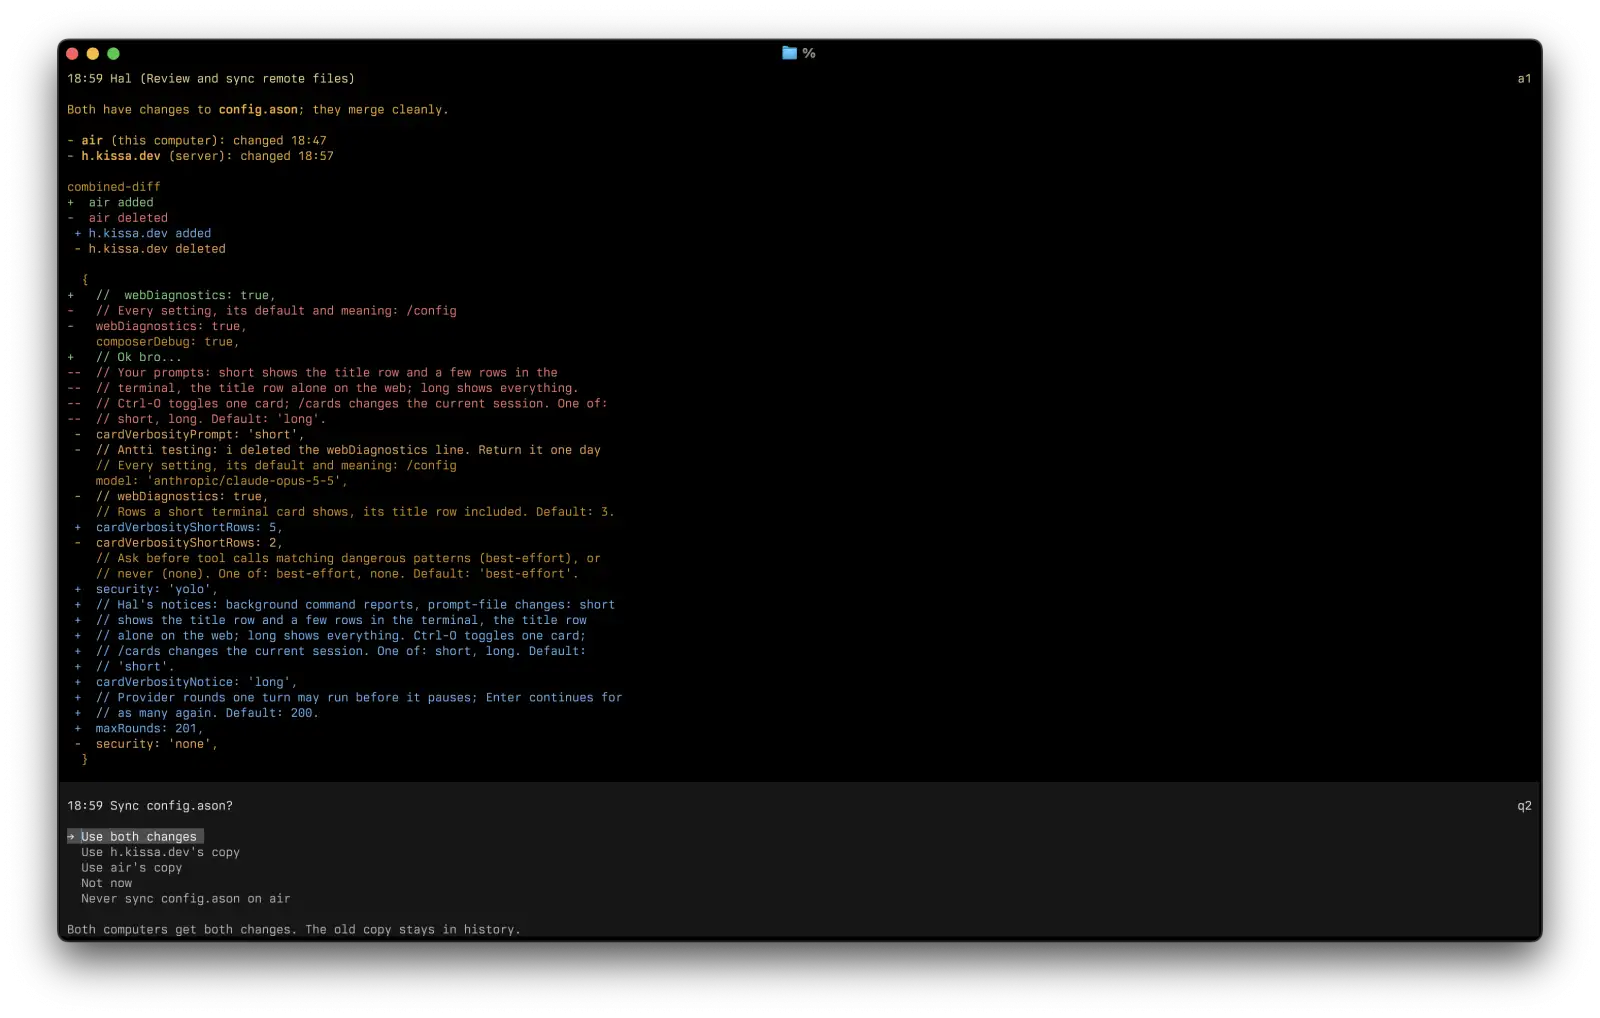Select the 'Not now' option
Image resolution: width=1600 pixels, height=1018 pixels.
click(106, 883)
